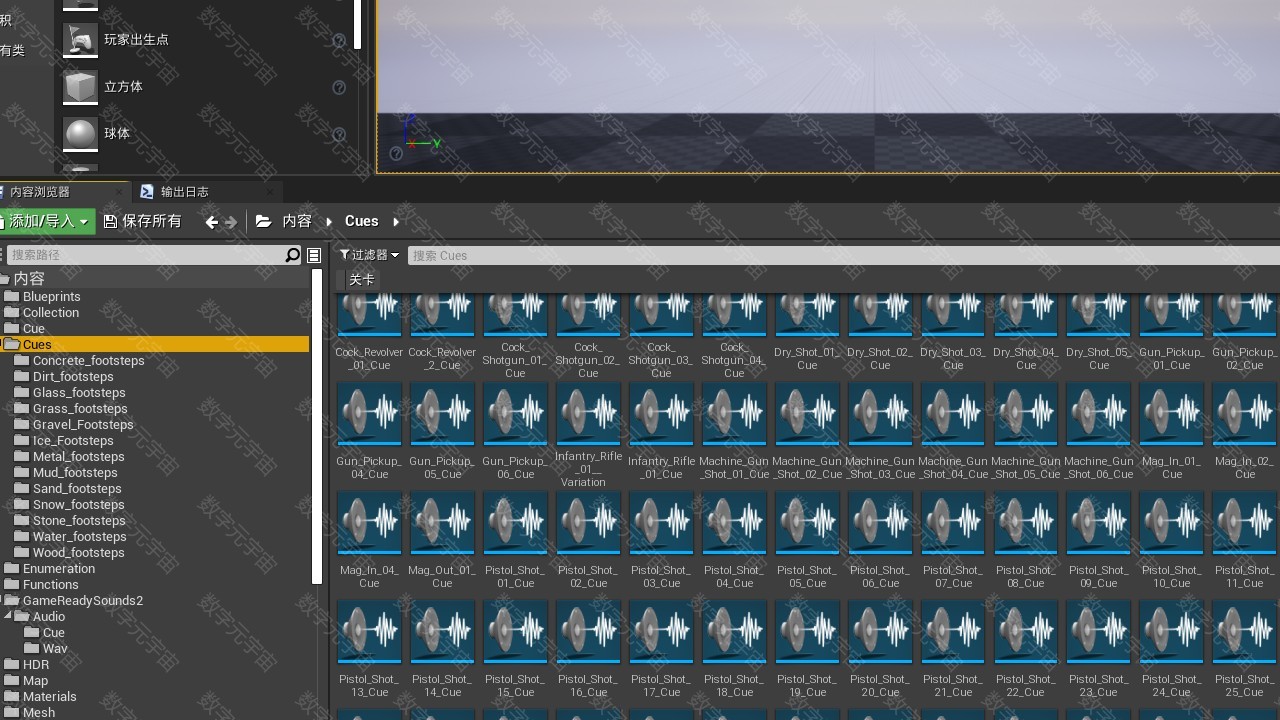Expand the arrow after Cues breadcrumb
This screenshot has width=1280, height=720.
[x=396, y=222]
